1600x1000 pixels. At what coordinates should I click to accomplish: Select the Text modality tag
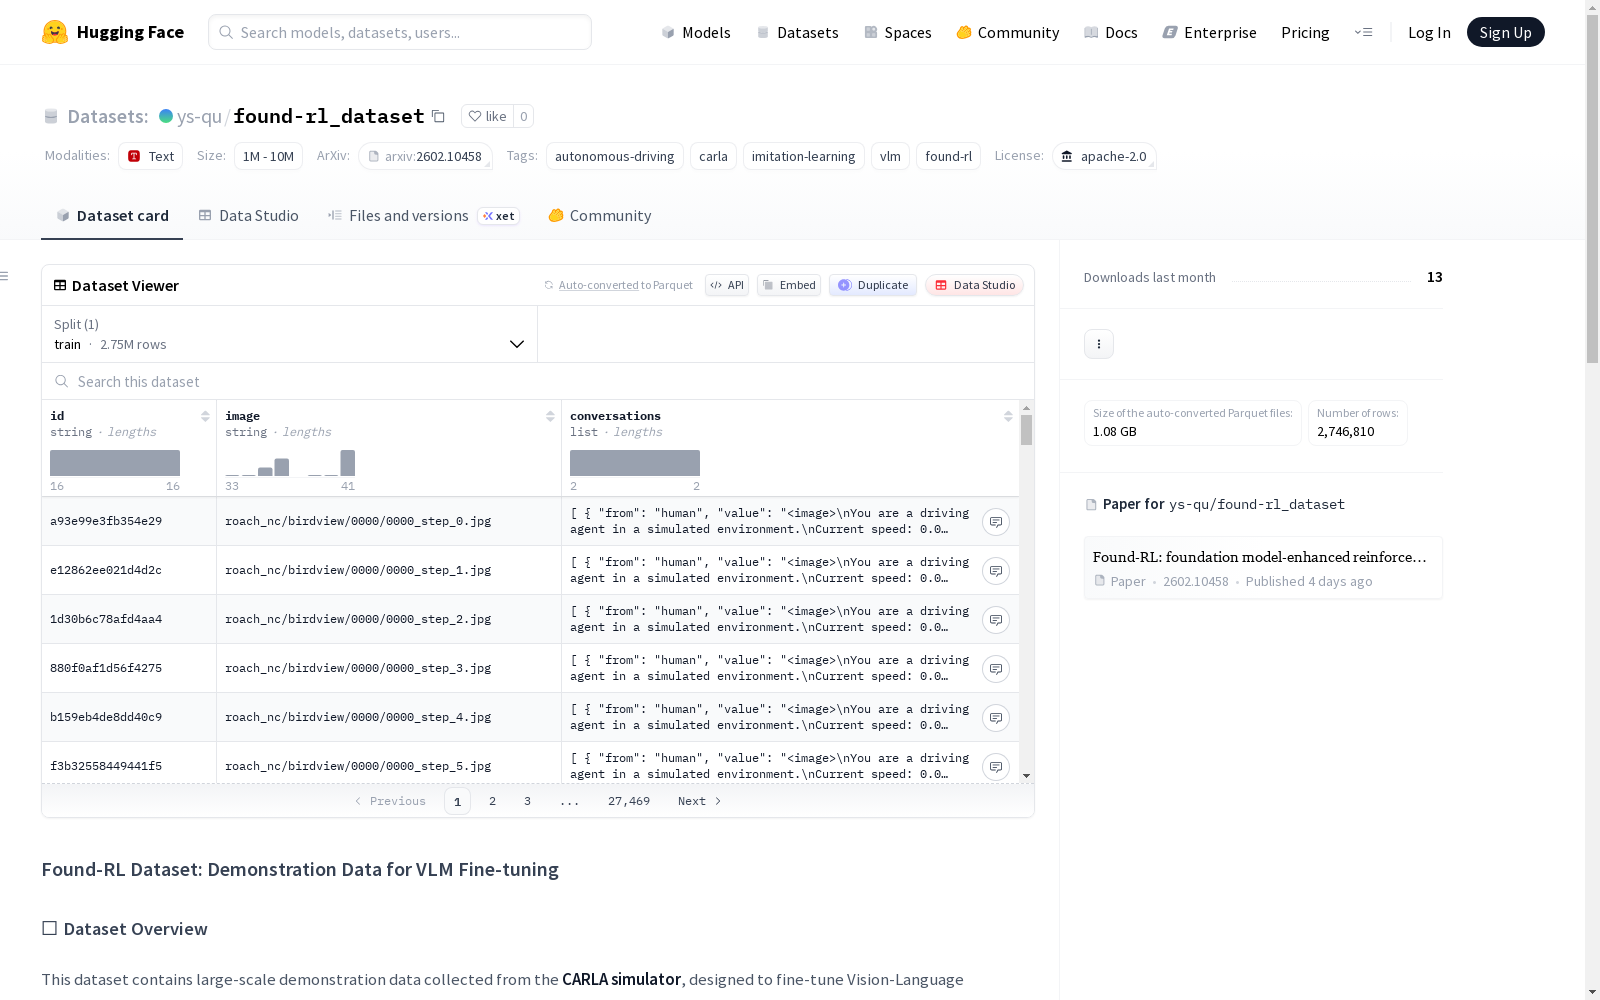tap(151, 156)
